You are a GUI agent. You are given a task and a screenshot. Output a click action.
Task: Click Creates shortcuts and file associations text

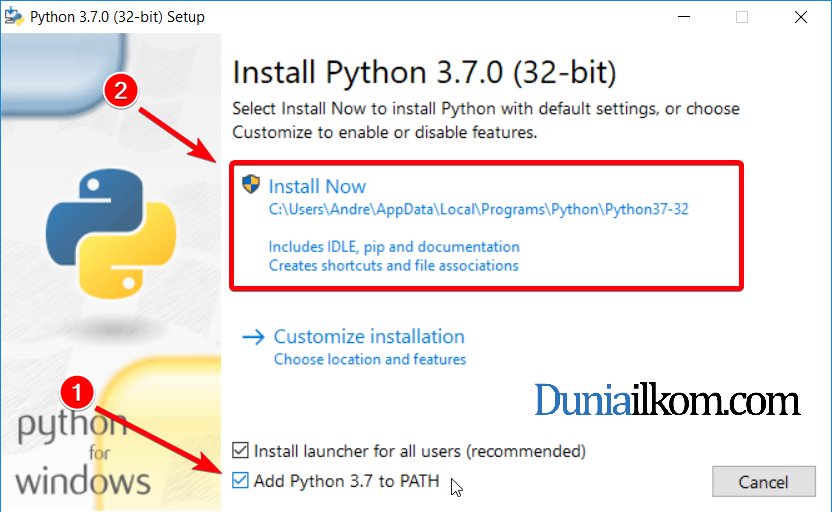tap(394, 265)
